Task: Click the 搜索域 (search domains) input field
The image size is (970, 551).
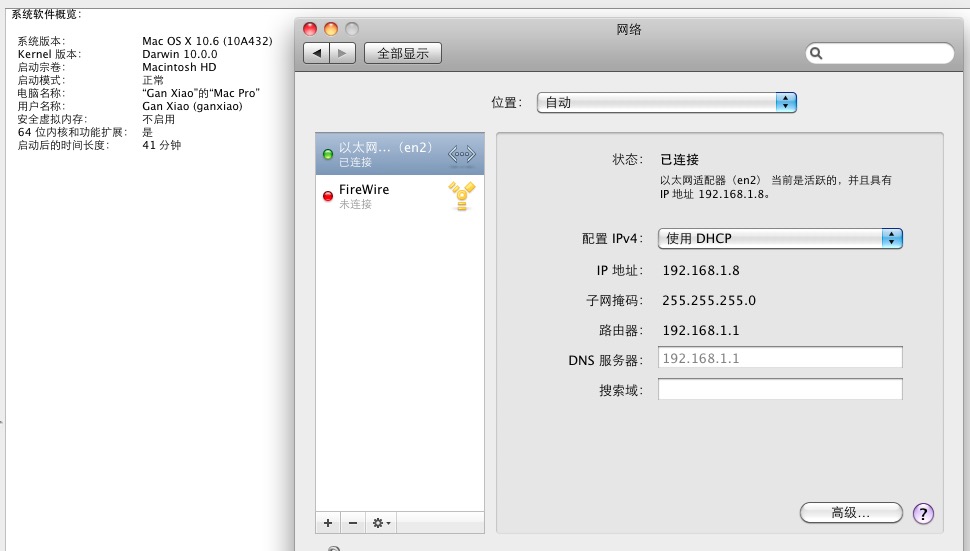Action: click(x=780, y=389)
